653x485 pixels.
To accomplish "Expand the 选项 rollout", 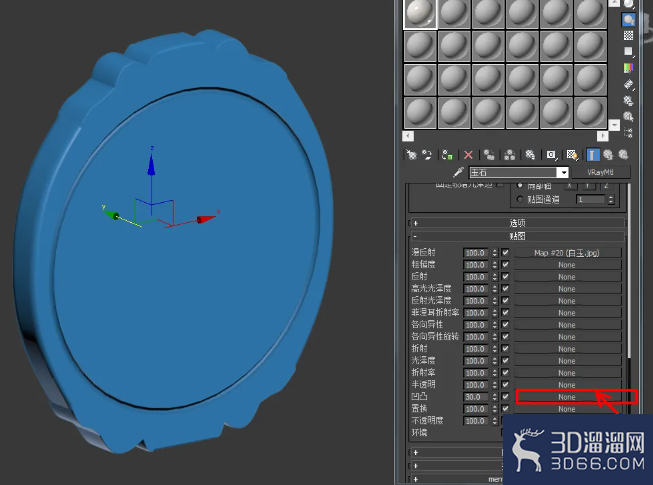I will [x=517, y=223].
